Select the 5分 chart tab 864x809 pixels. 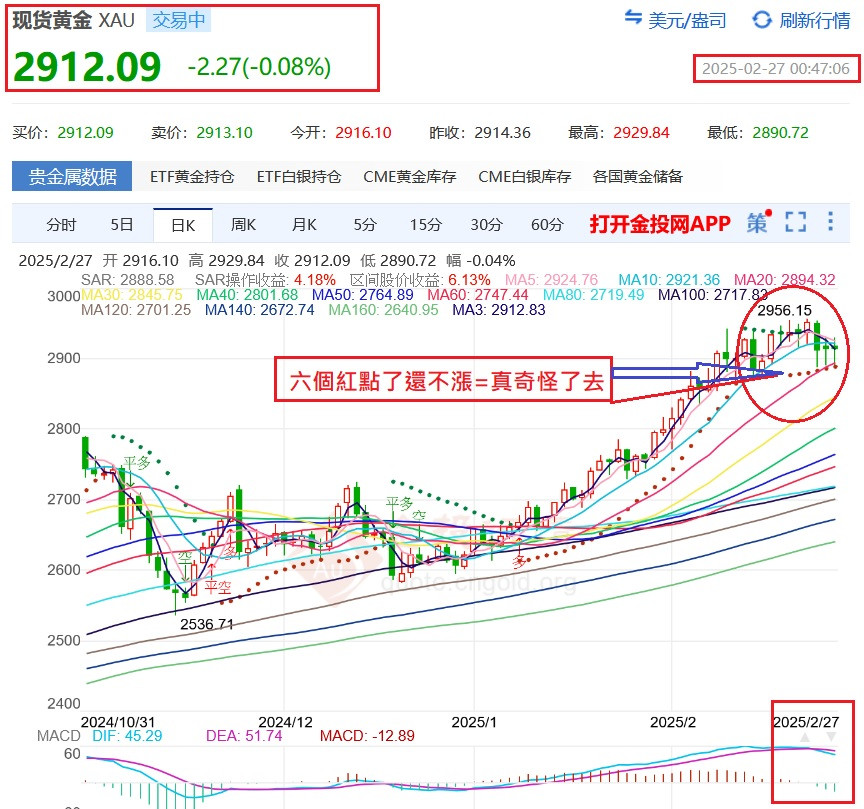(x=364, y=225)
